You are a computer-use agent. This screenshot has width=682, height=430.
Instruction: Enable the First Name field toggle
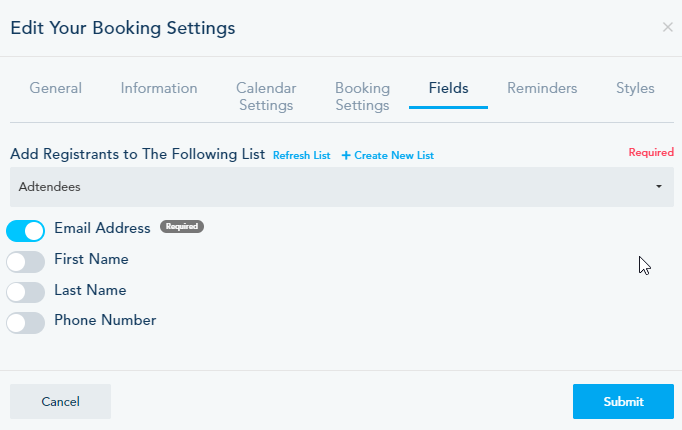tap(25, 262)
